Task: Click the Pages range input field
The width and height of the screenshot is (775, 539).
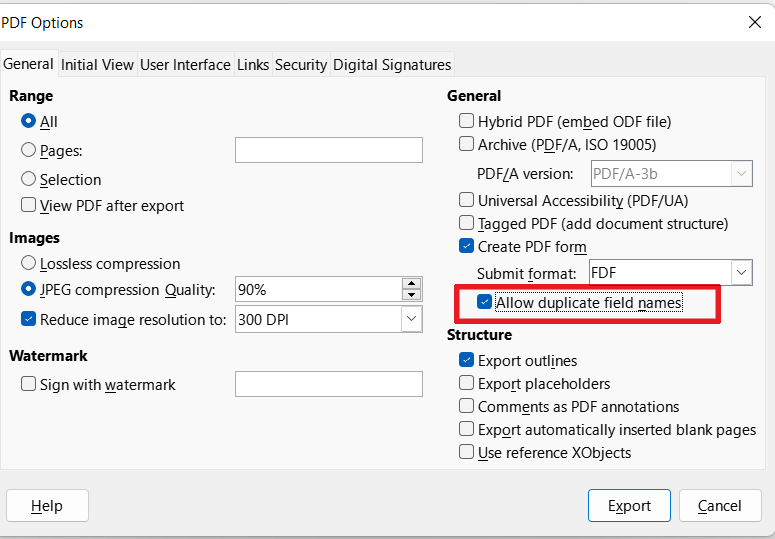Action: (328, 151)
